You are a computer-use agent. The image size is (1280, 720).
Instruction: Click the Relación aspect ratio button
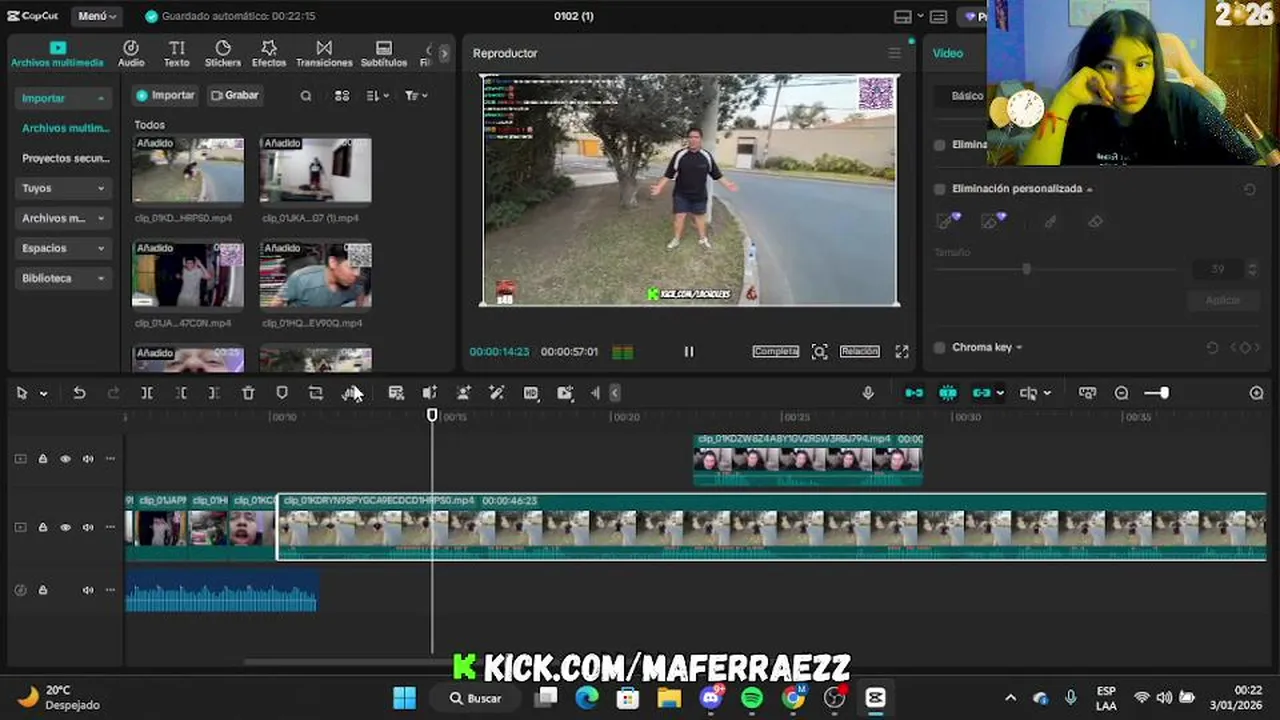[859, 351]
